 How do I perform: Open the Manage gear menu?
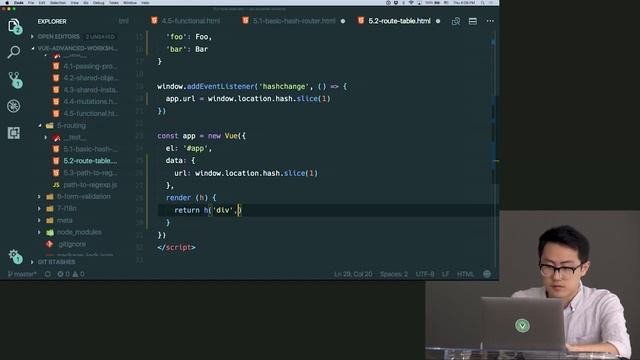(x=15, y=256)
